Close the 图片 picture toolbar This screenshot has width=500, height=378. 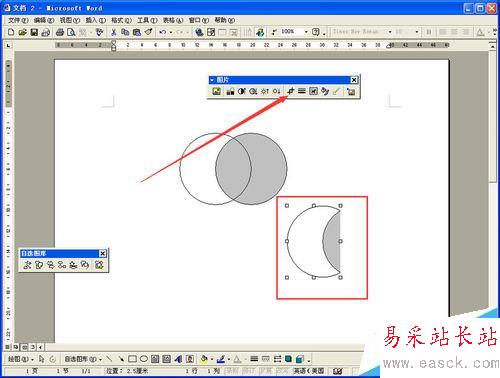point(354,80)
